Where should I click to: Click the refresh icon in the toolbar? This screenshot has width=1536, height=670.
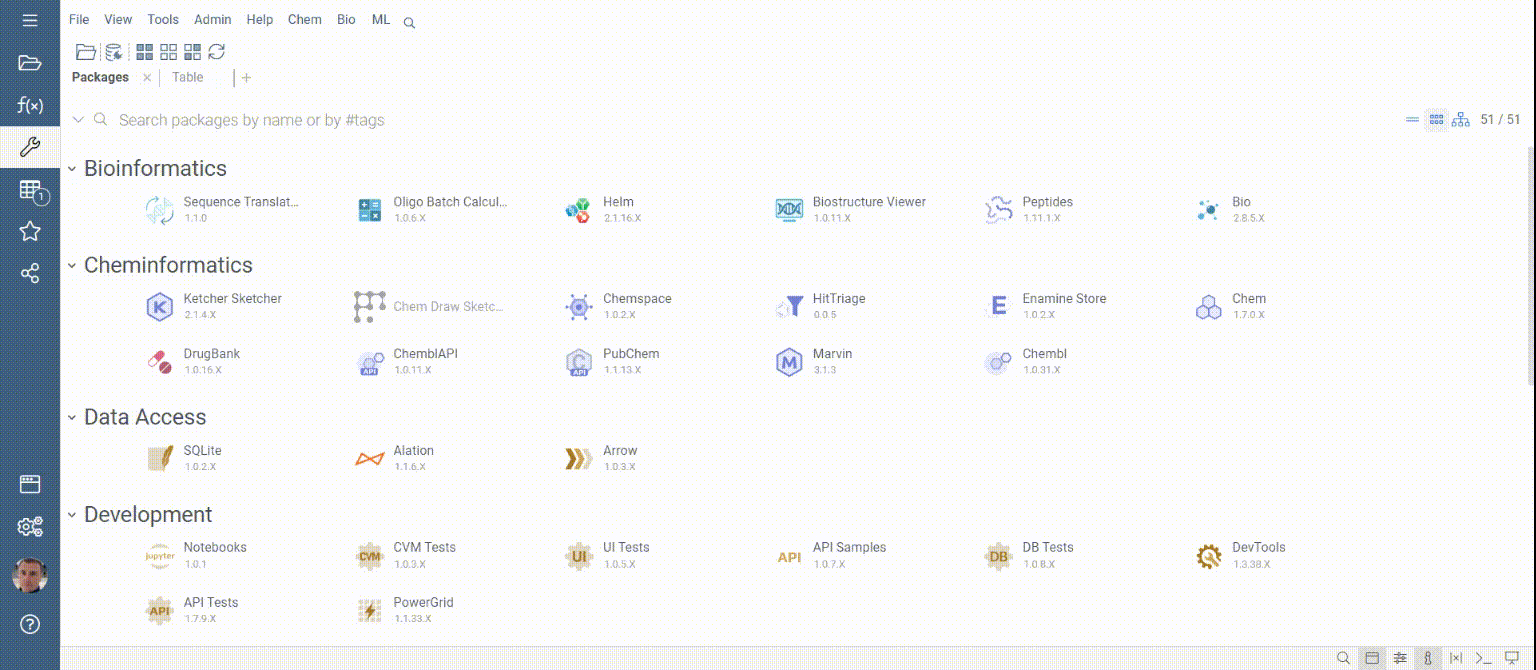click(216, 52)
